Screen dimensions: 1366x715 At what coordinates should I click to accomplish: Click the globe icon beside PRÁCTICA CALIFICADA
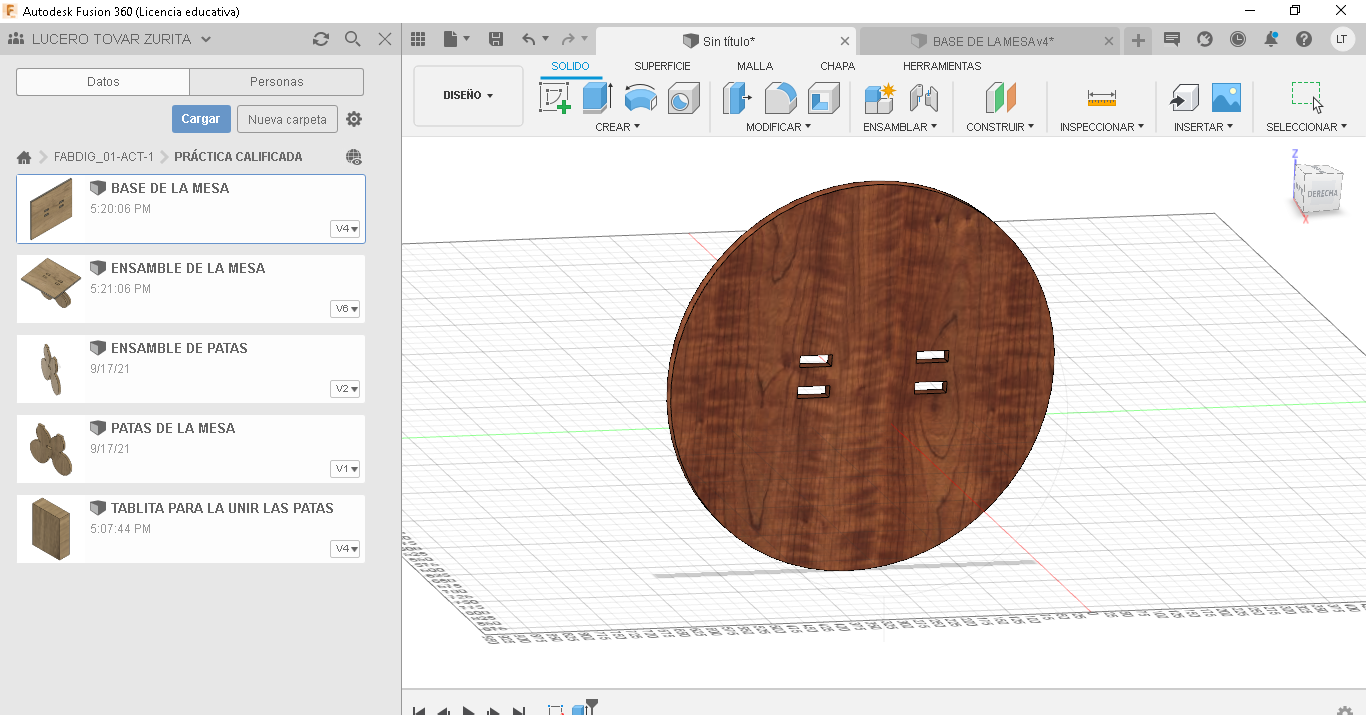(x=354, y=157)
